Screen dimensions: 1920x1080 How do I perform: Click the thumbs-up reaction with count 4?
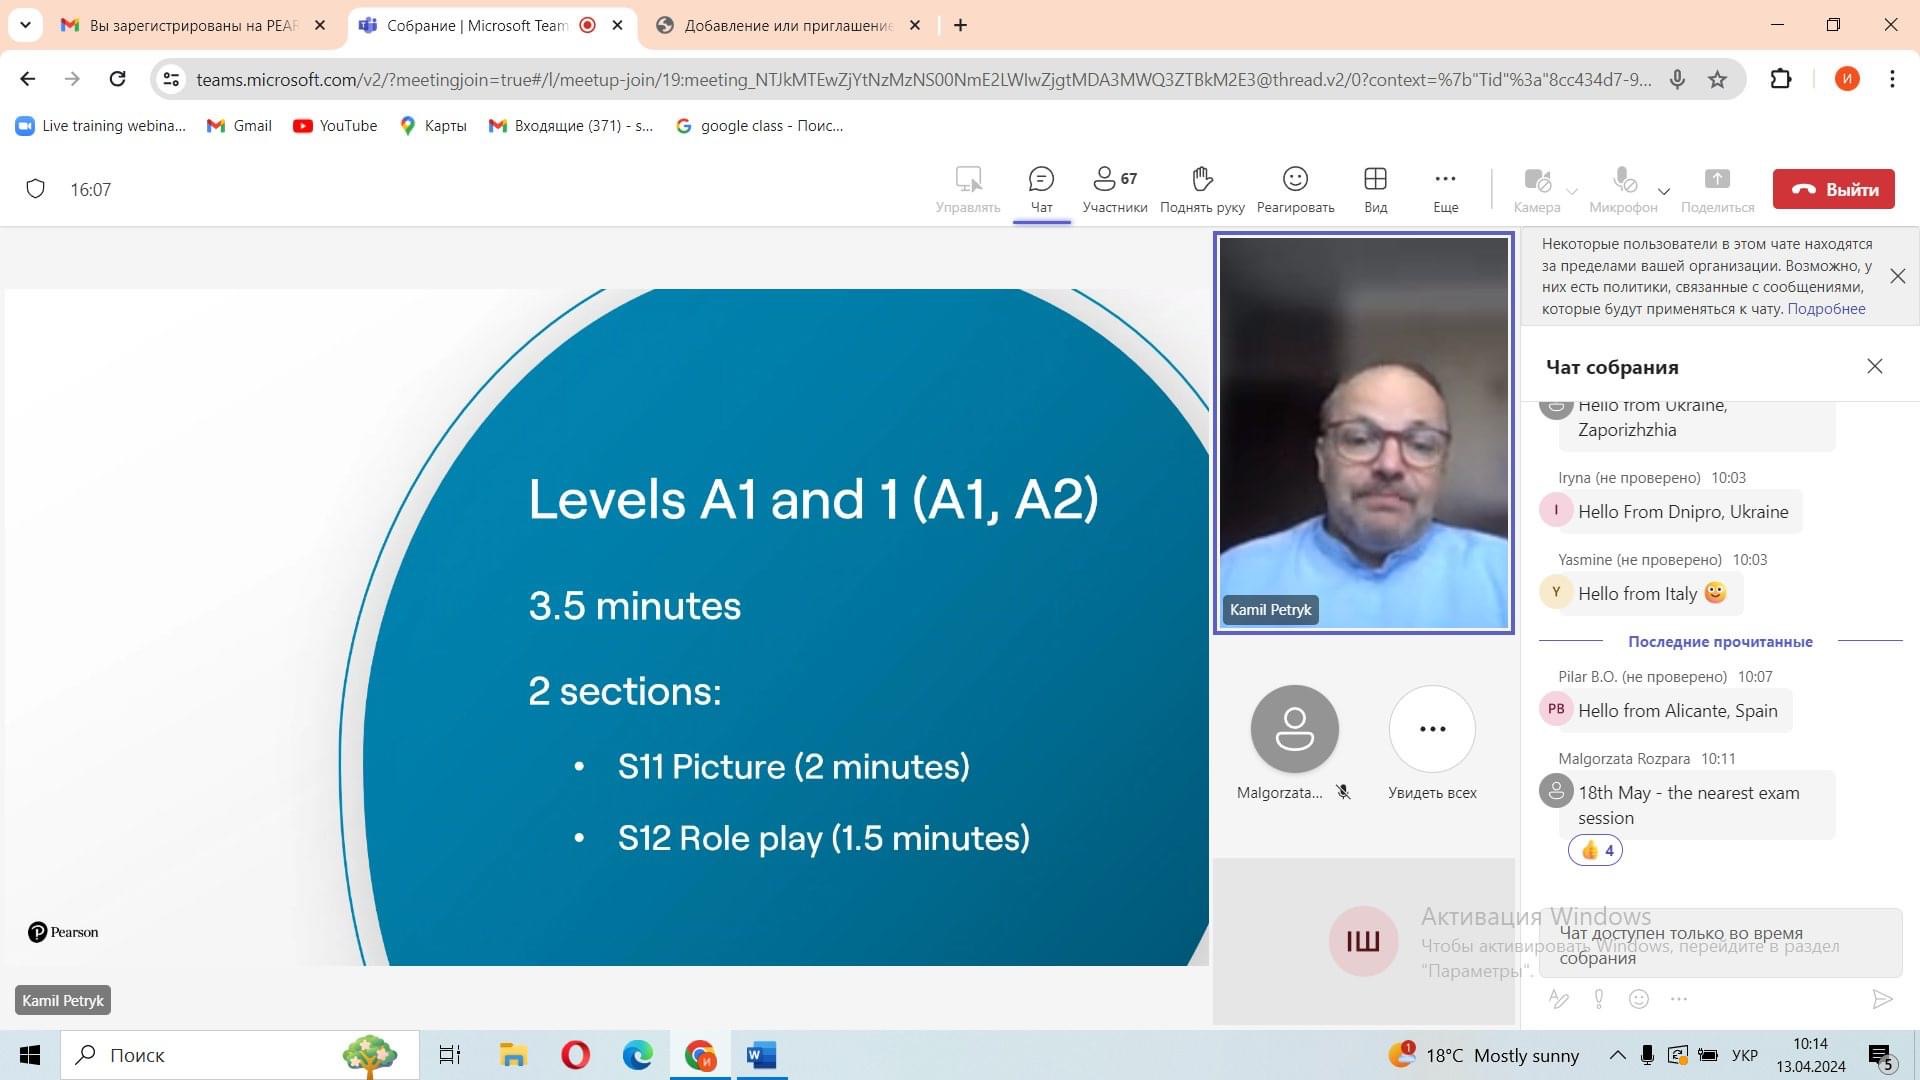click(x=1595, y=850)
